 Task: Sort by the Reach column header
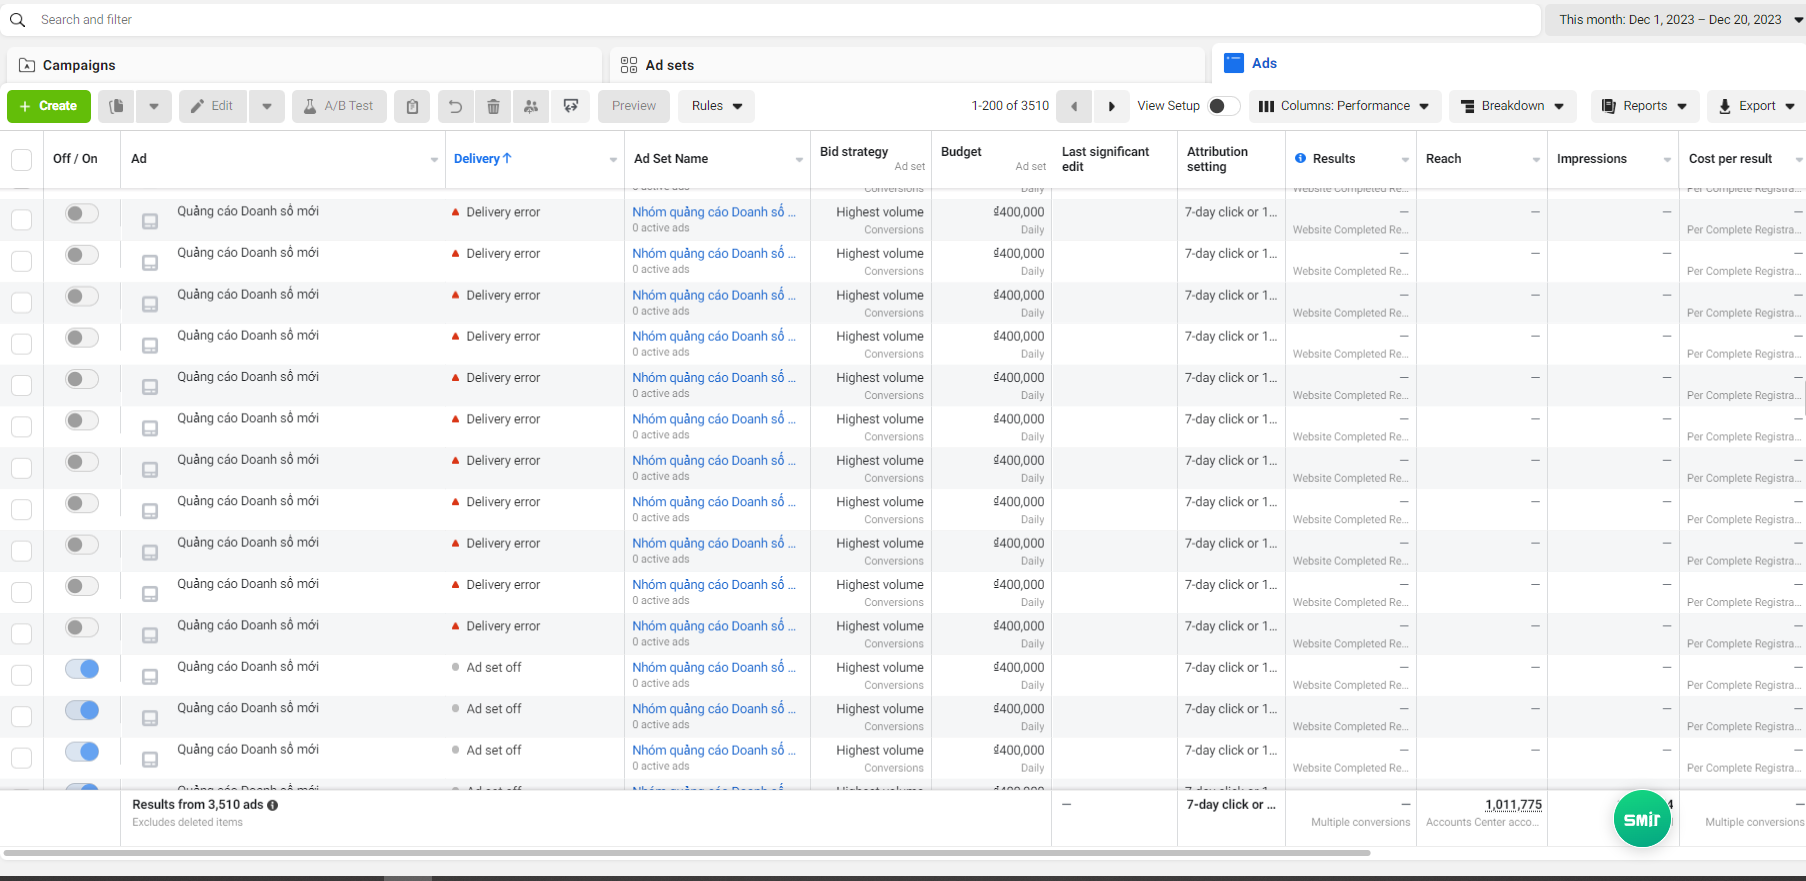pyautogui.click(x=1443, y=159)
